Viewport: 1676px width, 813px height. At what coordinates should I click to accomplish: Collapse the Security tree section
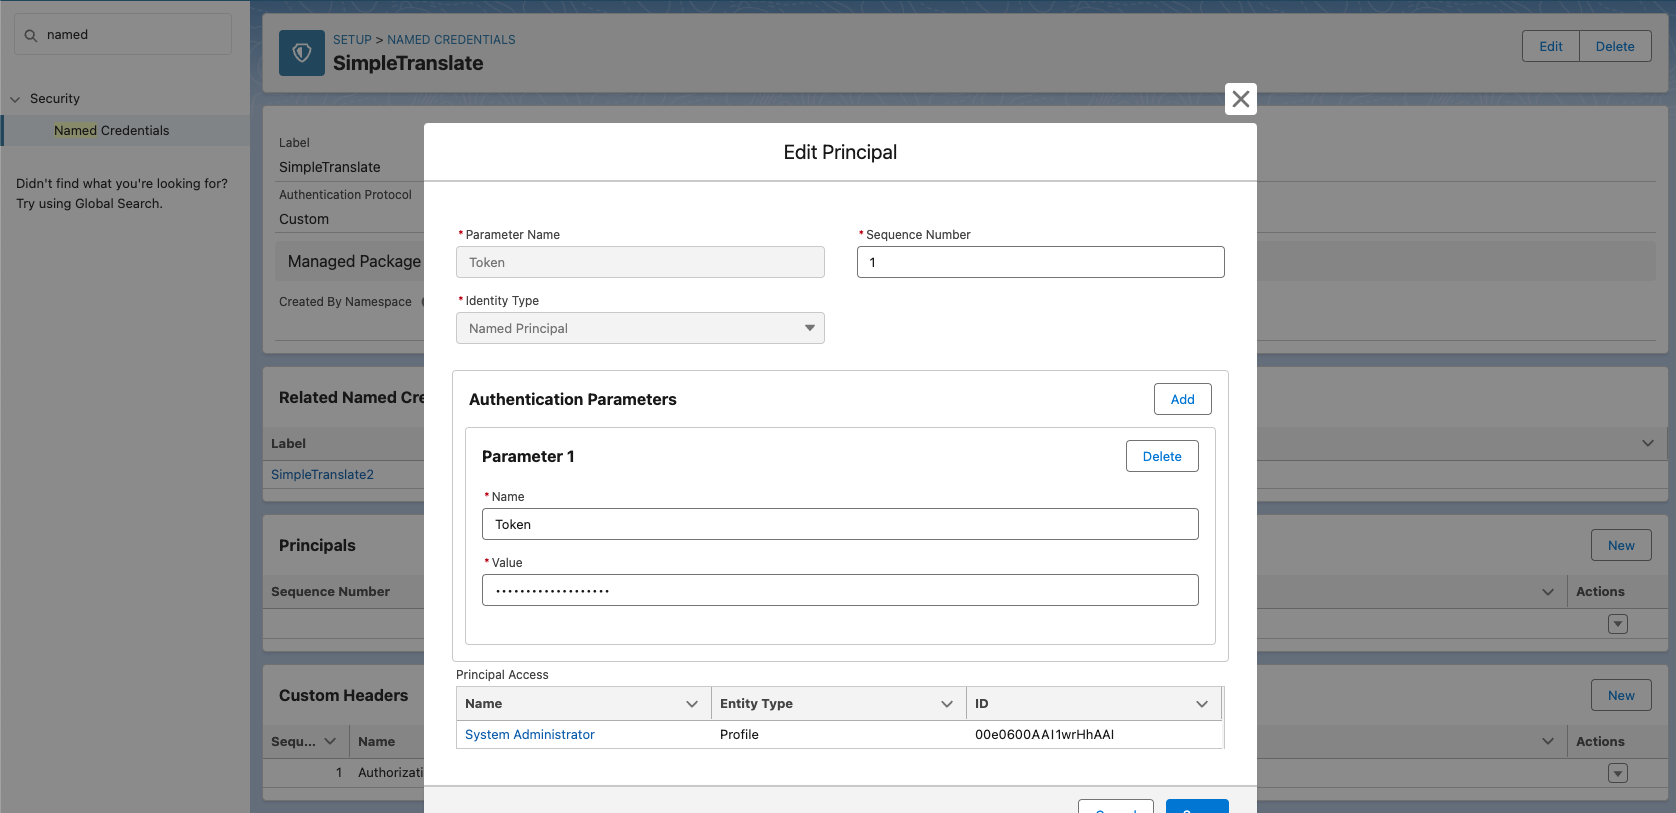[15, 99]
